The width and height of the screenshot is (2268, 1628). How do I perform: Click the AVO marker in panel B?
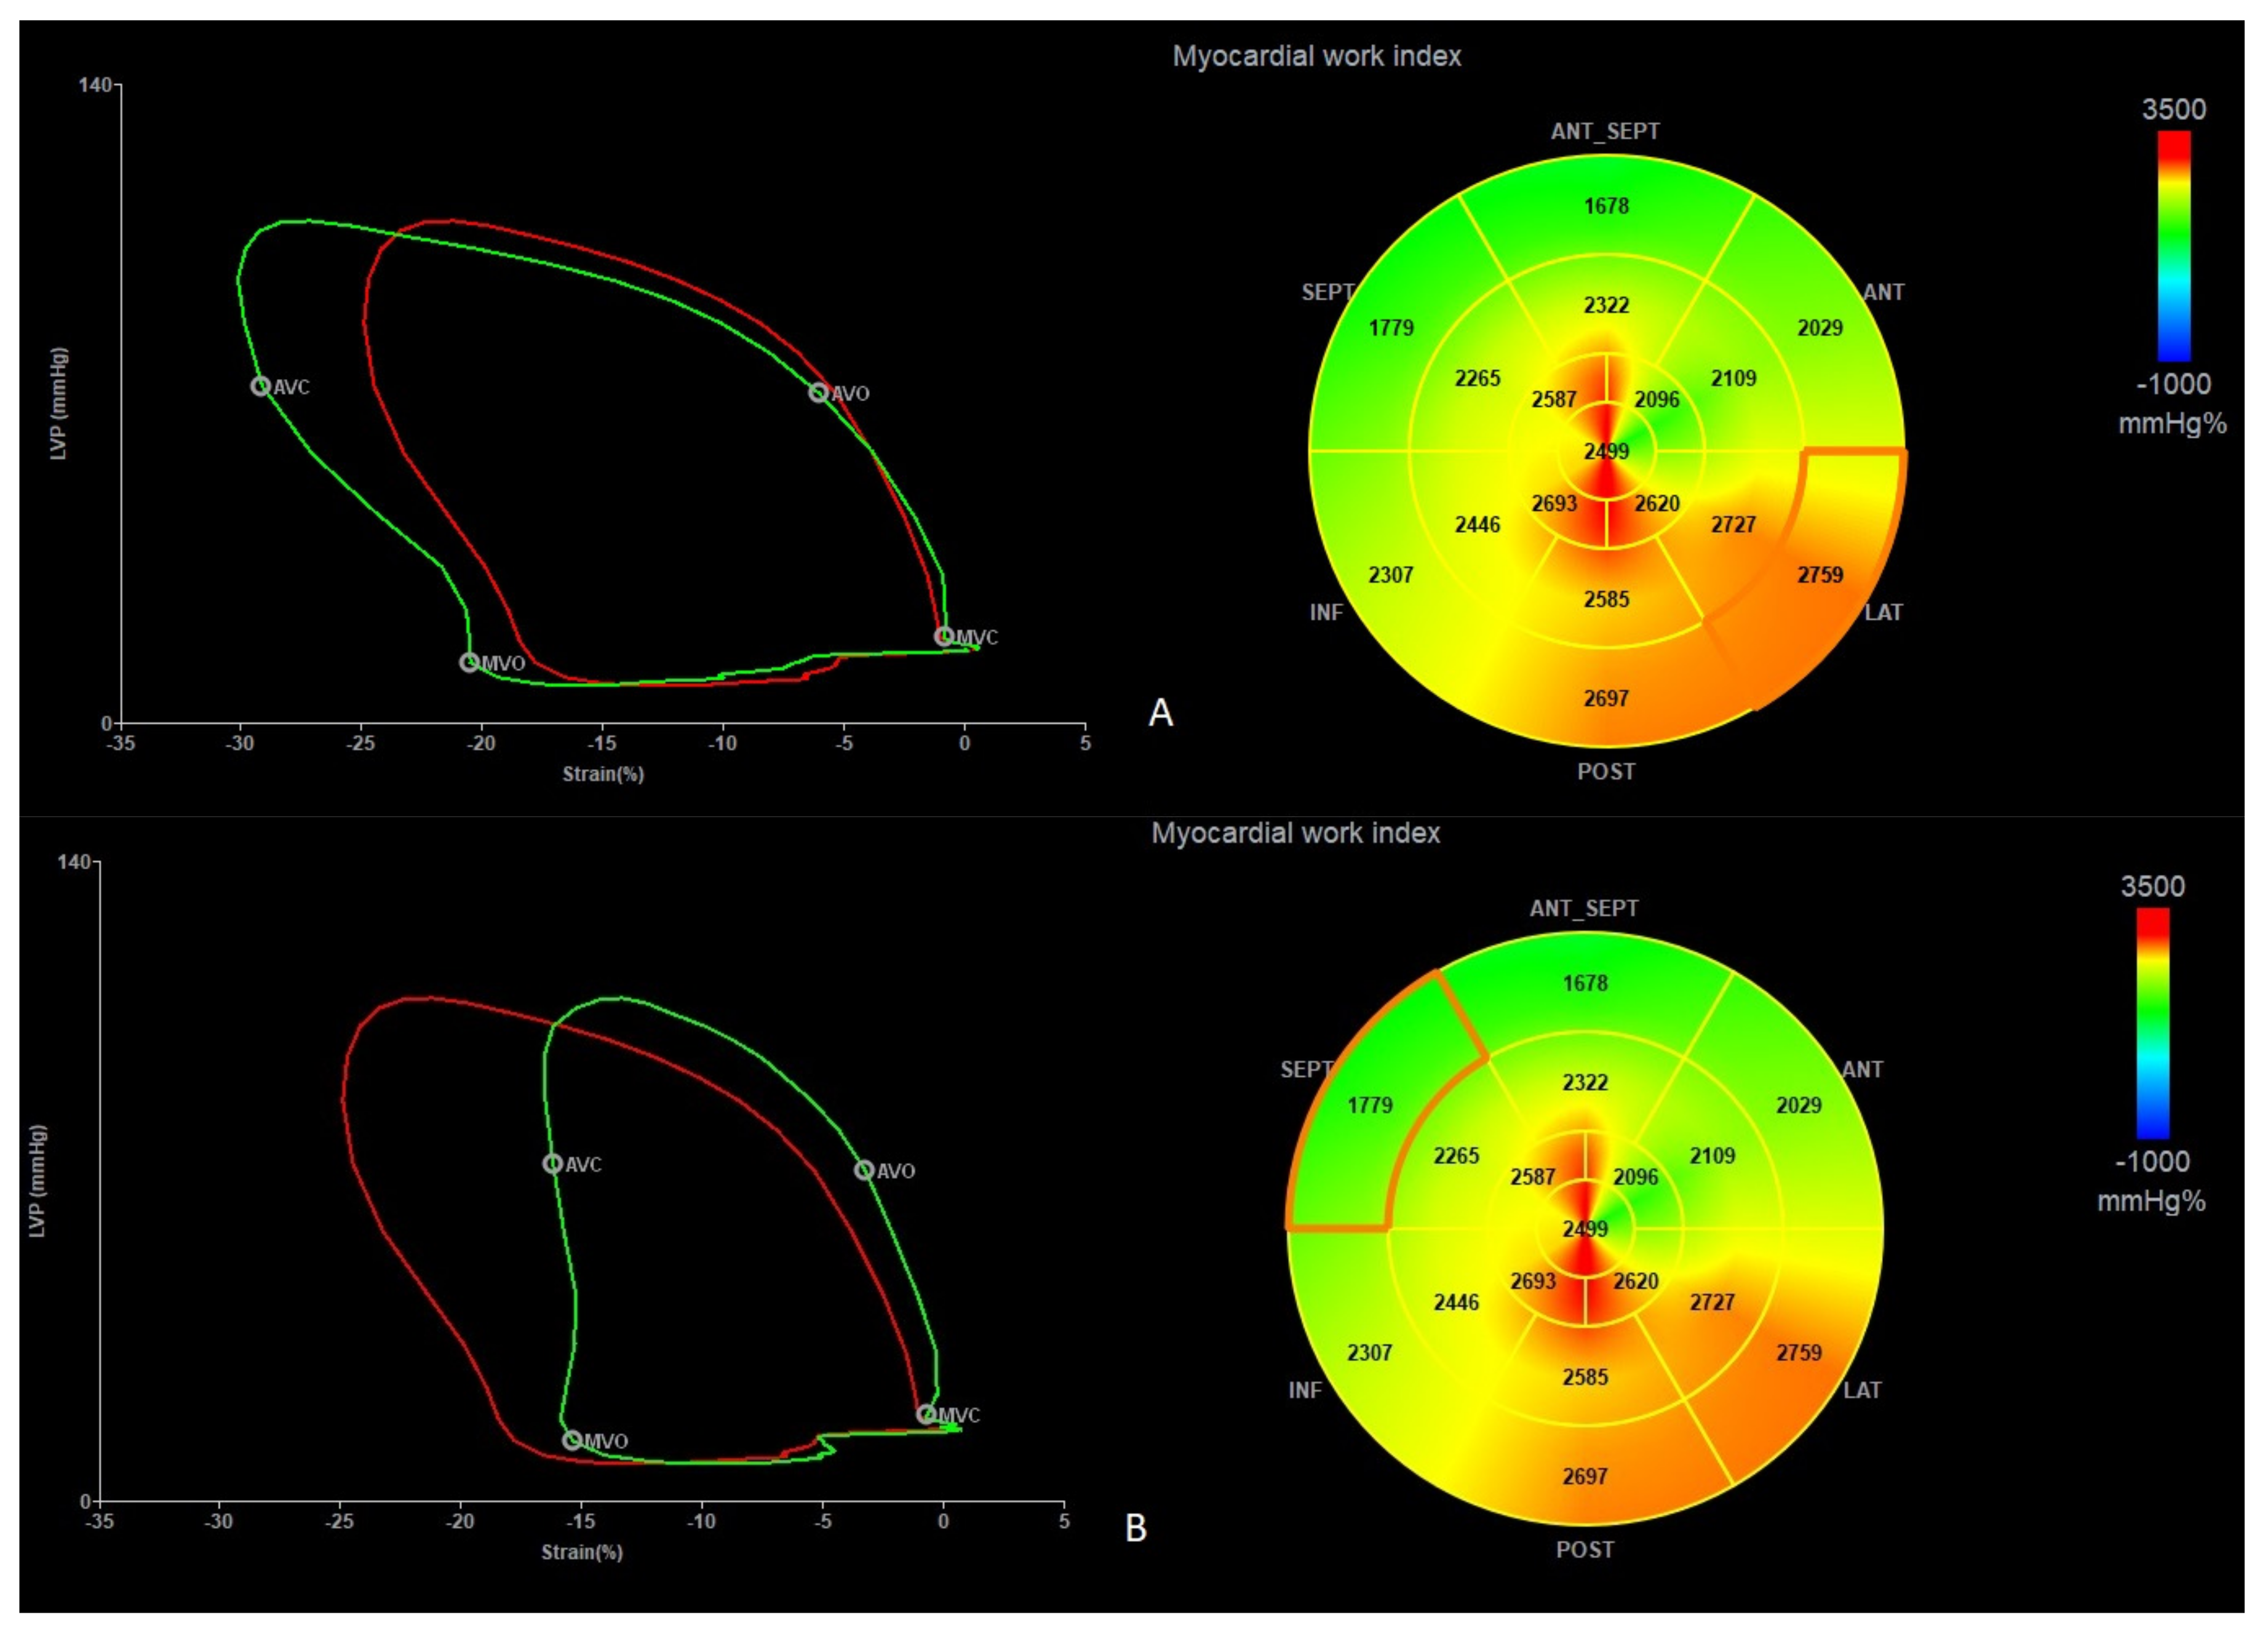(x=864, y=1170)
